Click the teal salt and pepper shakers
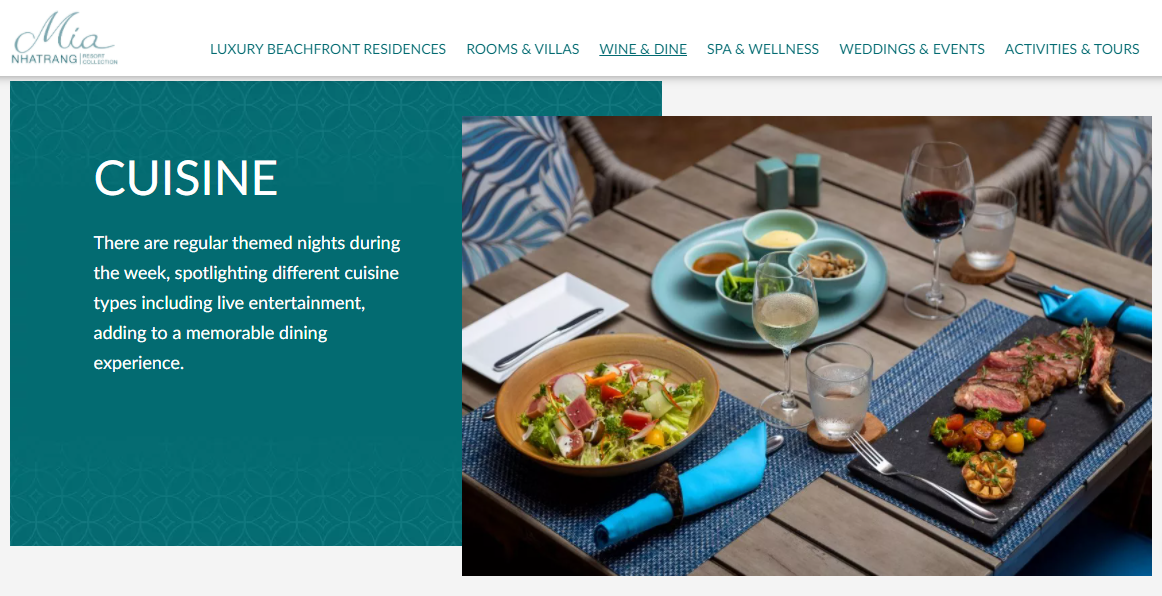 pos(788,180)
